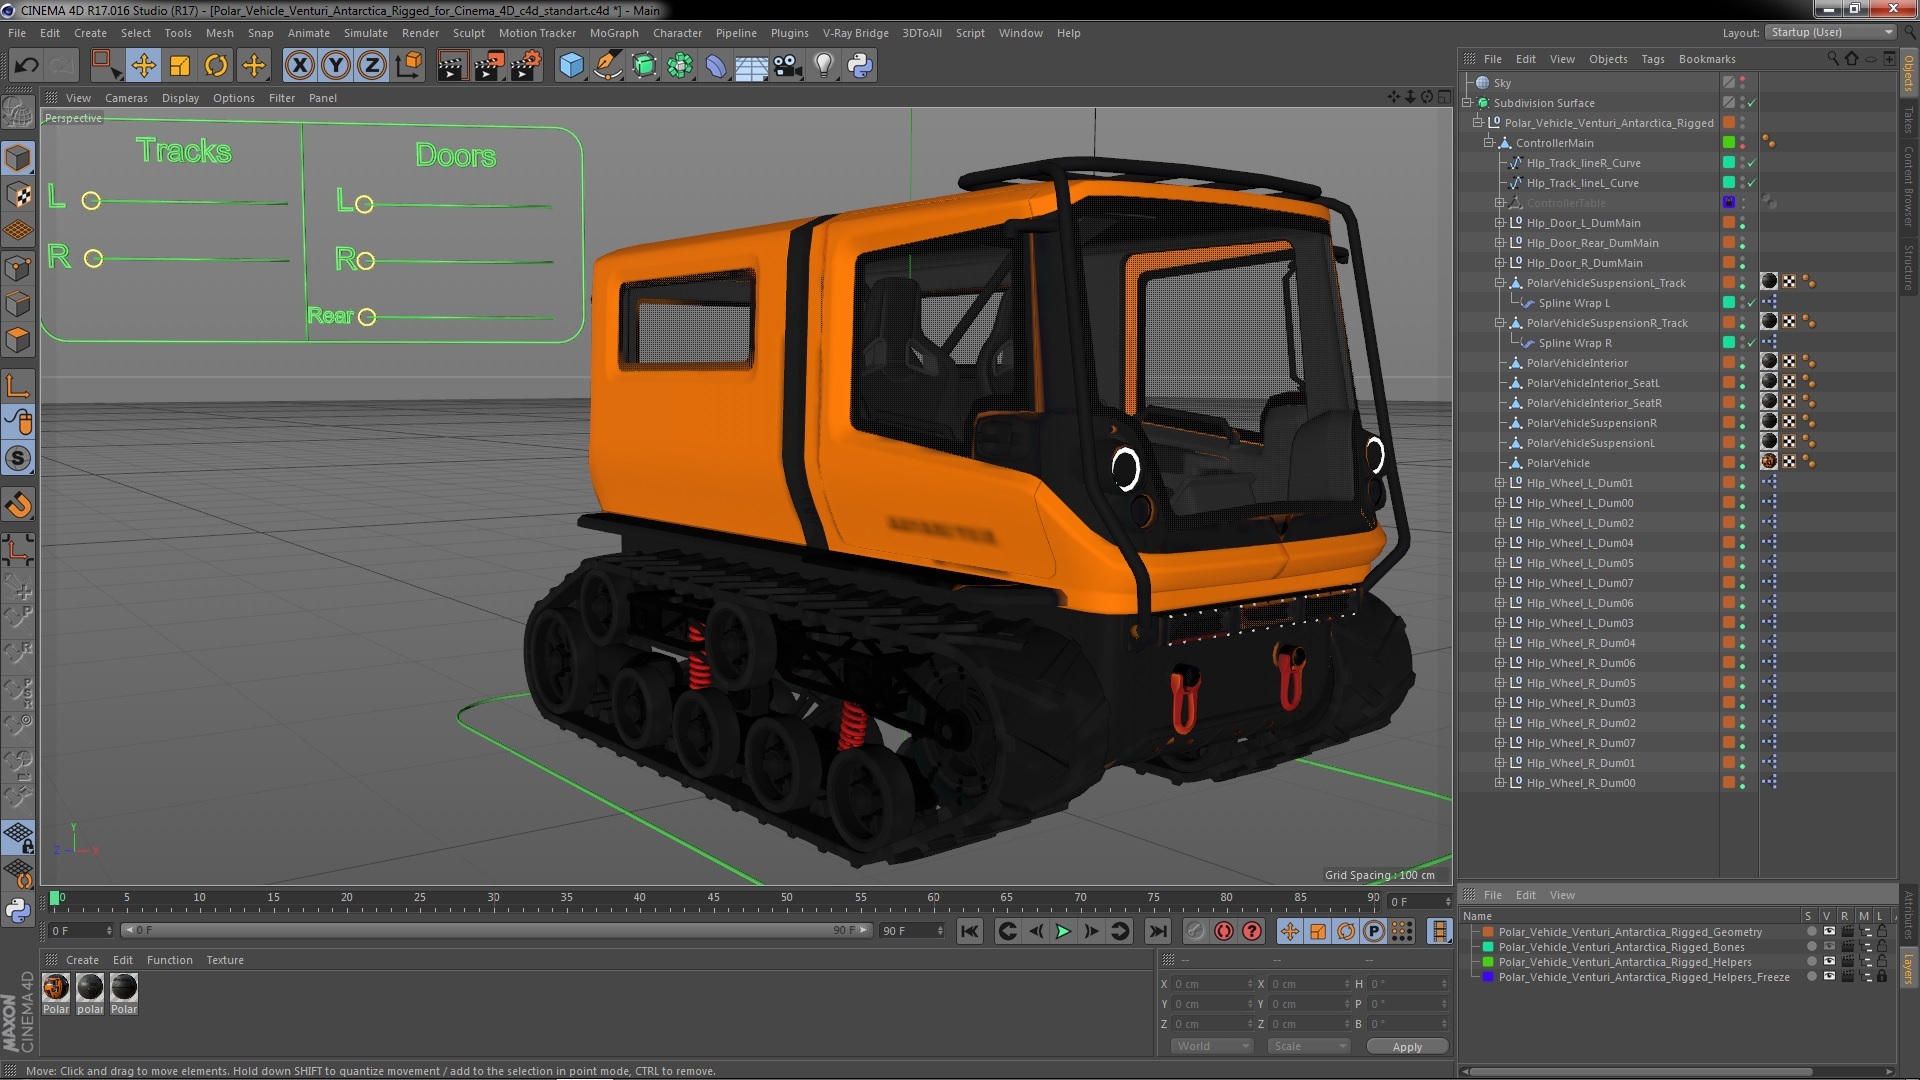The width and height of the screenshot is (1920, 1080).
Task: Collapse the ControllerMain tree item
Action: 1489,143
